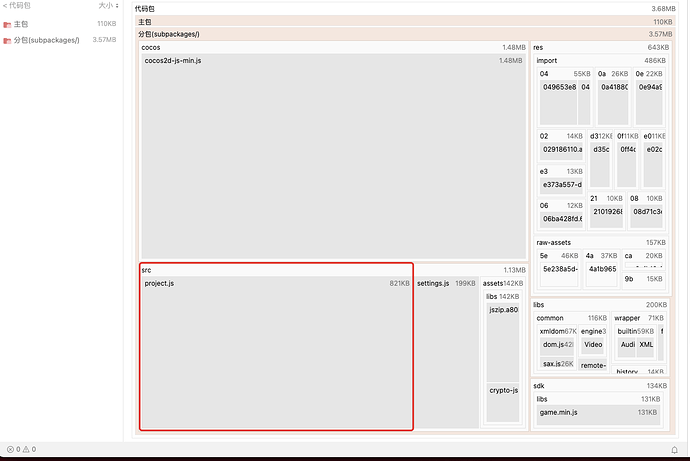Select the settings.js 199KB block
Viewport: 690px width, 461px height.
tap(446, 353)
